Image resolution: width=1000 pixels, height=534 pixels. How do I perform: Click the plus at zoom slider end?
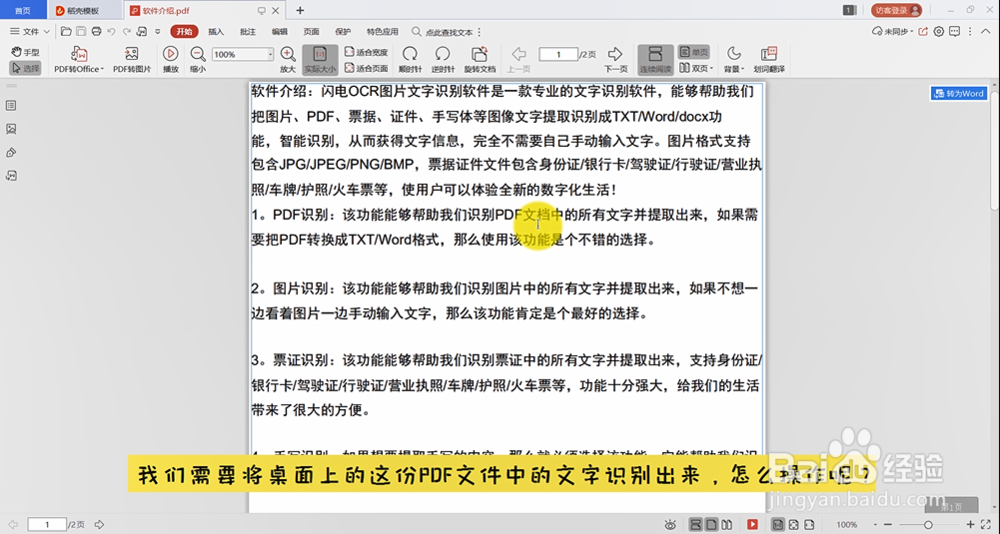(970, 524)
